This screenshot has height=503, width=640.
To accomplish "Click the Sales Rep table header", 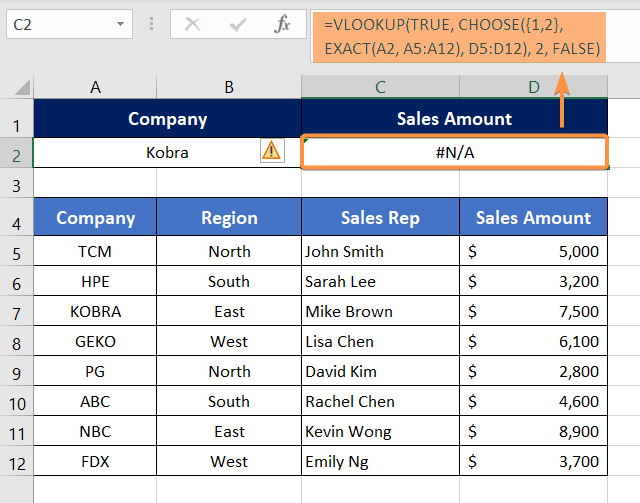I will point(380,217).
